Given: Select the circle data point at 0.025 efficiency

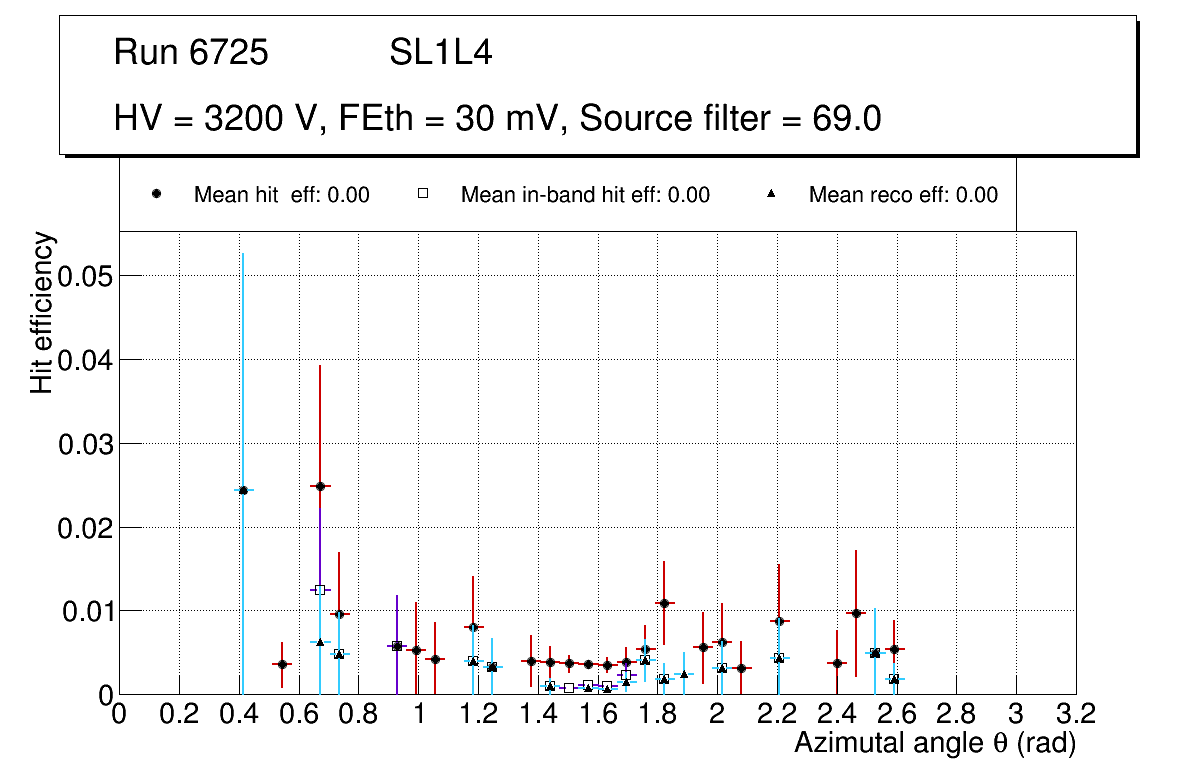Looking at the screenshot, I should [320, 486].
